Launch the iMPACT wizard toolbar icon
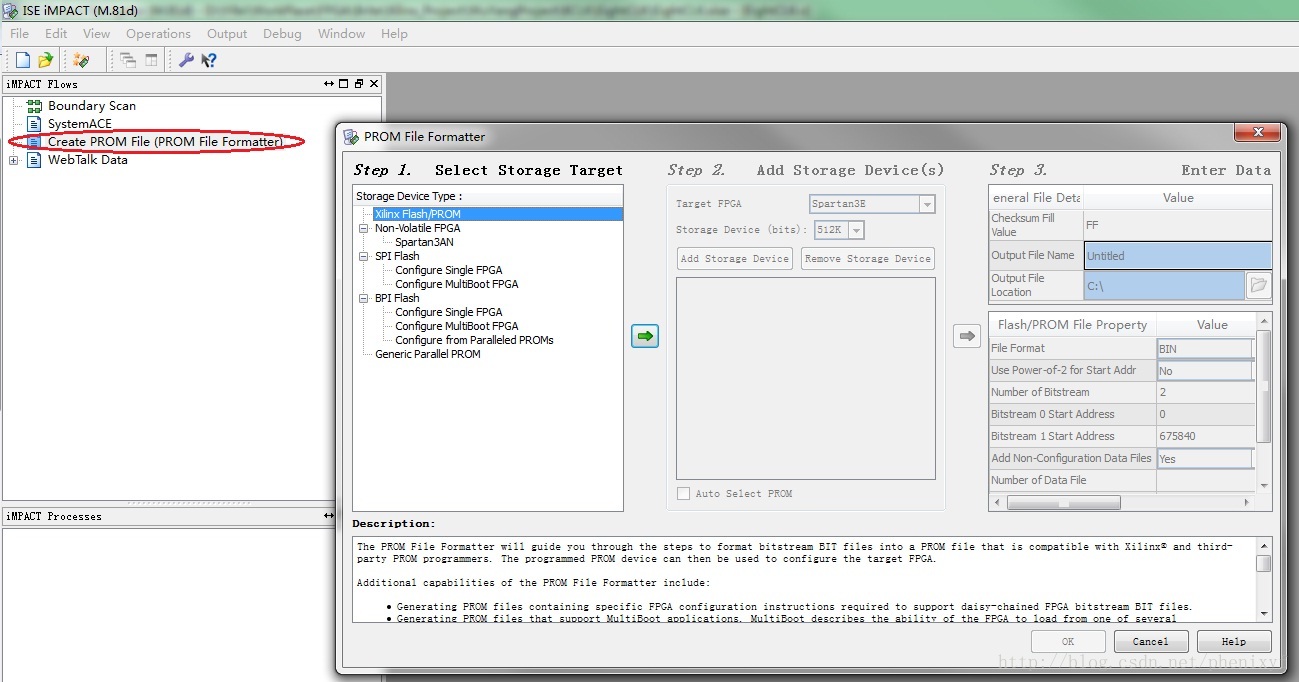Screen dimensions: 1299x682 pyautogui.click(x=81, y=60)
